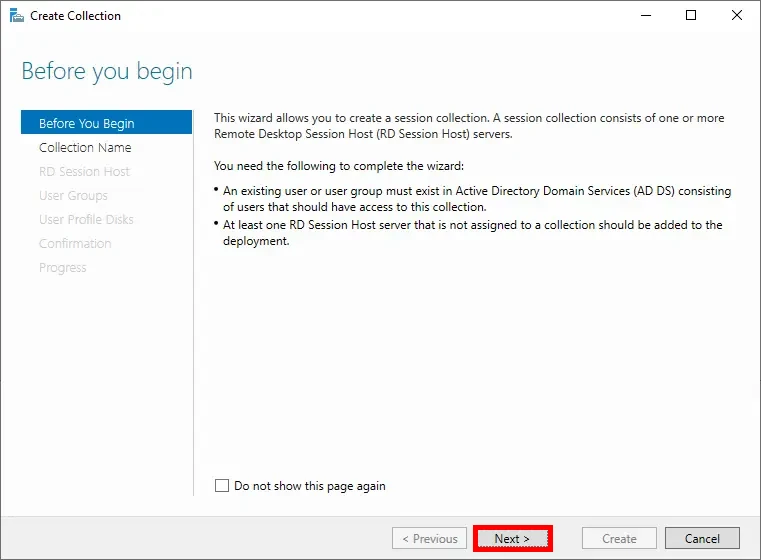Select the Before You Begin step
This screenshot has width=761, height=560.
click(x=86, y=124)
